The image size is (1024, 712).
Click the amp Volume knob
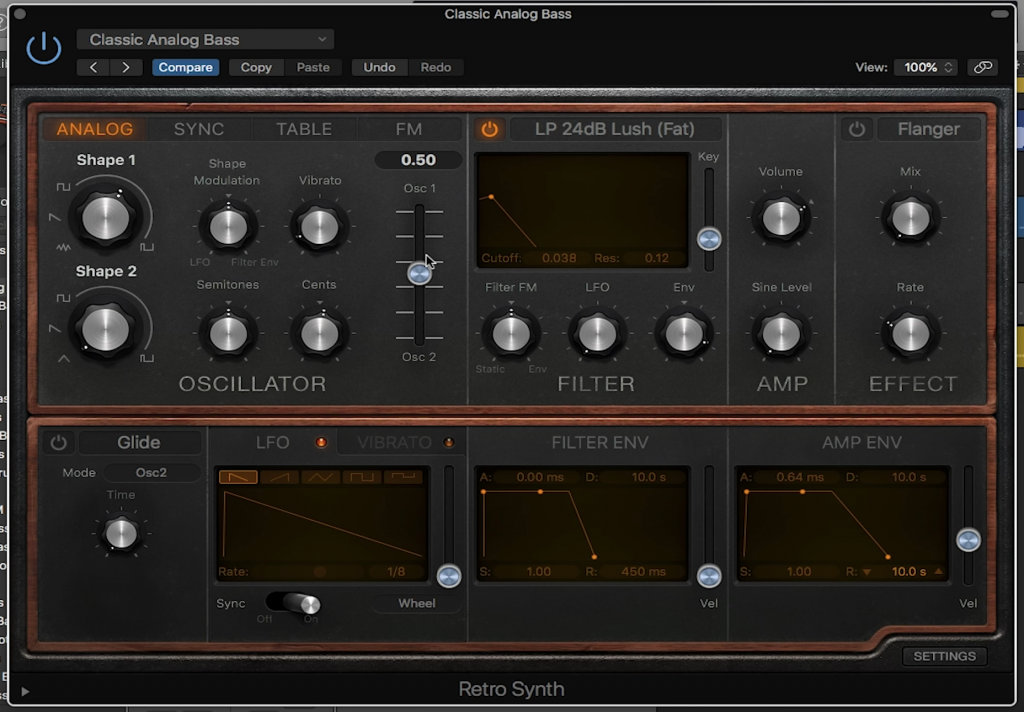[781, 218]
